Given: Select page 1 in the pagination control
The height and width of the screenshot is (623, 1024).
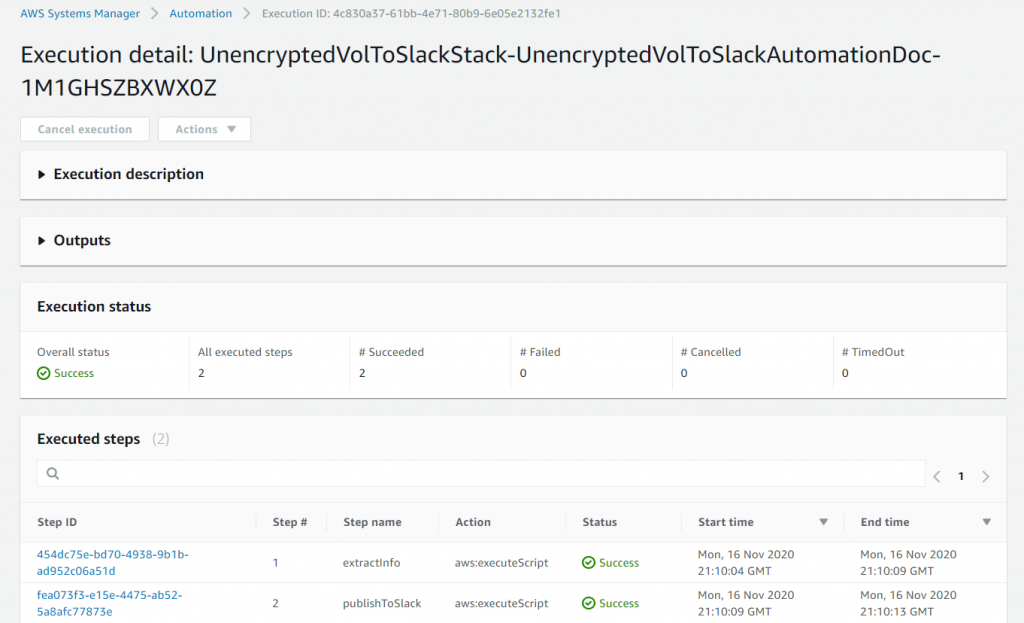Looking at the screenshot, I should (961, 476).
